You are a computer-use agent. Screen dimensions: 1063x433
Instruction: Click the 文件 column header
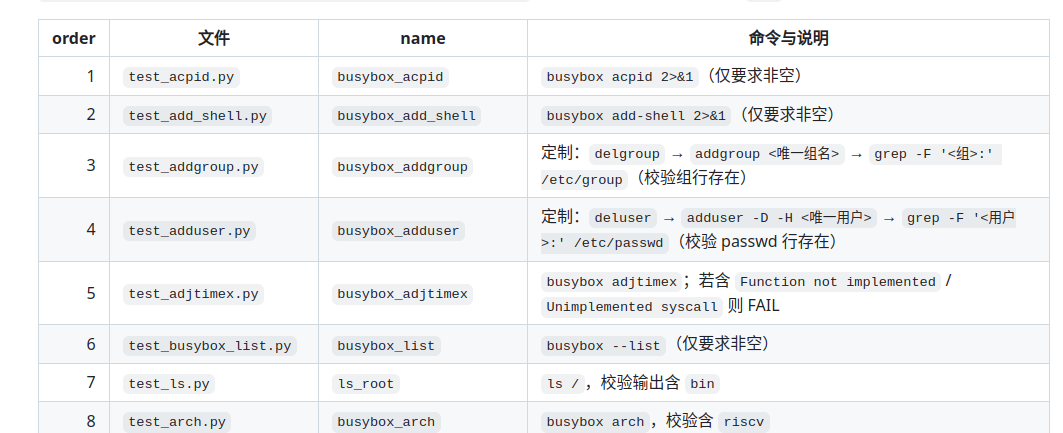pyautogui.click(x=214, y=38)
